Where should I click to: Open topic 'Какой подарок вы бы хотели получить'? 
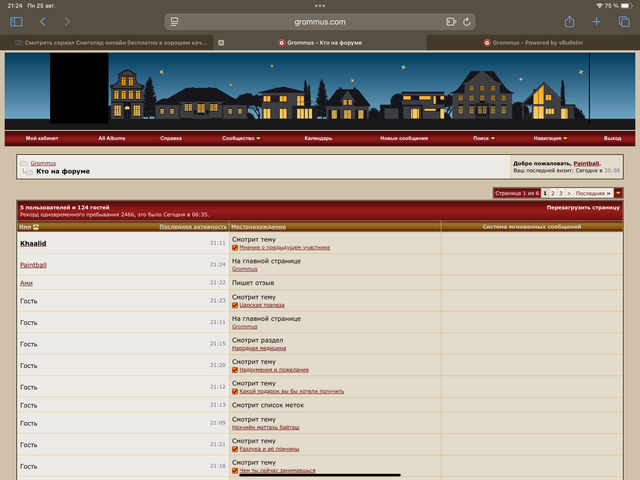tap(291, 392)
